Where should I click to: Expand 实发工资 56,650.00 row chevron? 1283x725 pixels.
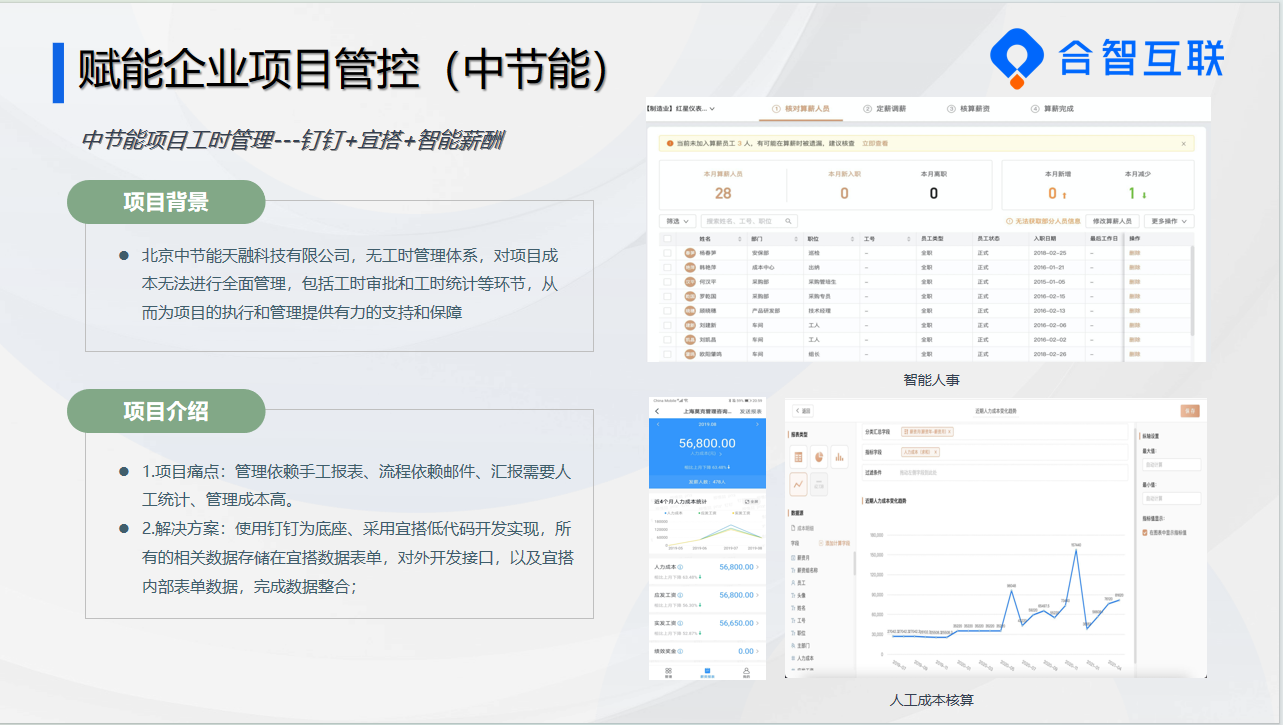tap(758, 623)
